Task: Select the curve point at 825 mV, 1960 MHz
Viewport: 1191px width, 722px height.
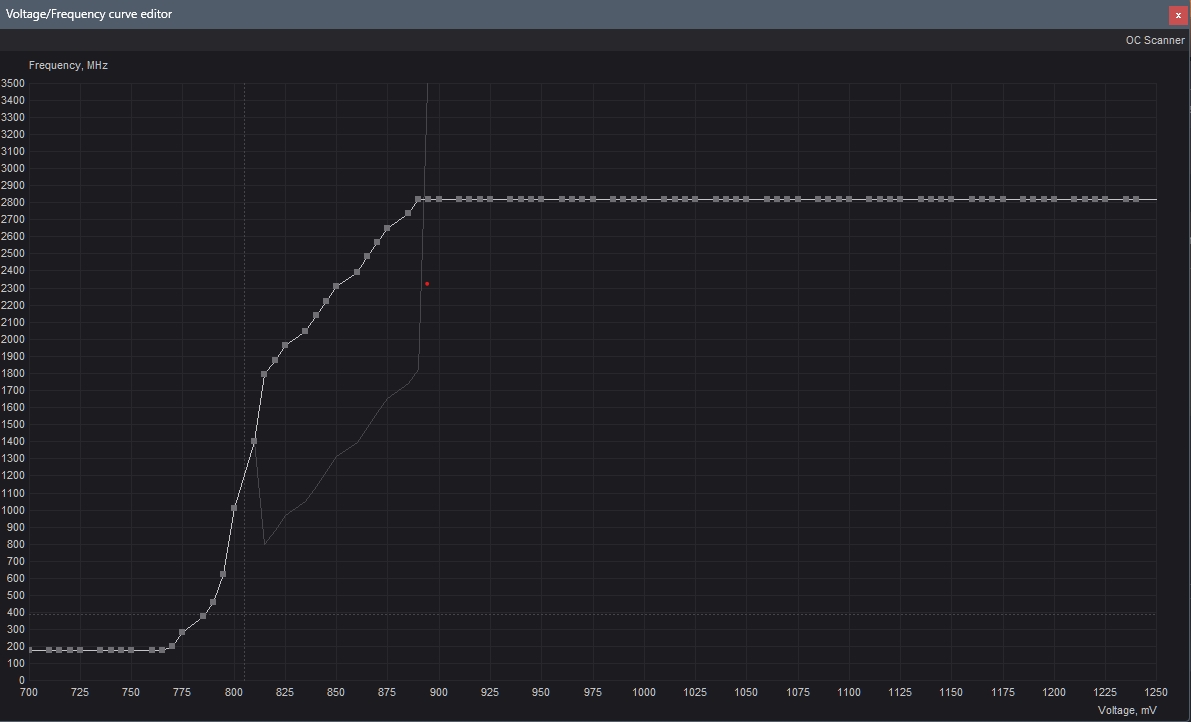Action: 285,345
